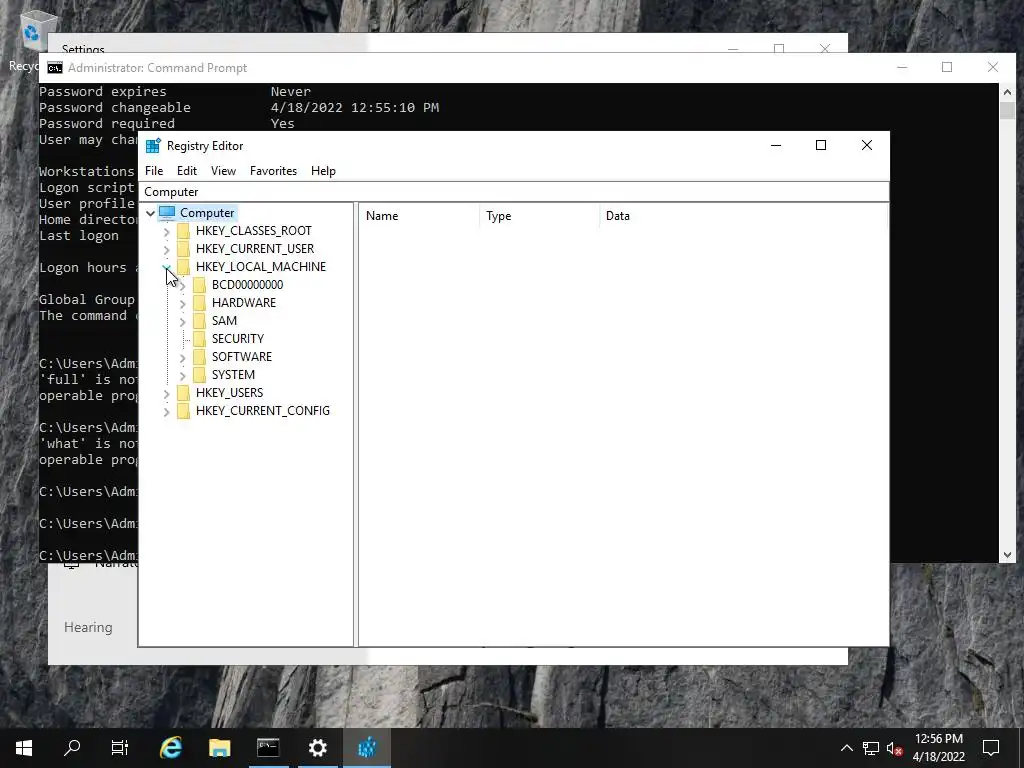Select the SAM key label
The image size is (1024, 768).
[224, 321]
